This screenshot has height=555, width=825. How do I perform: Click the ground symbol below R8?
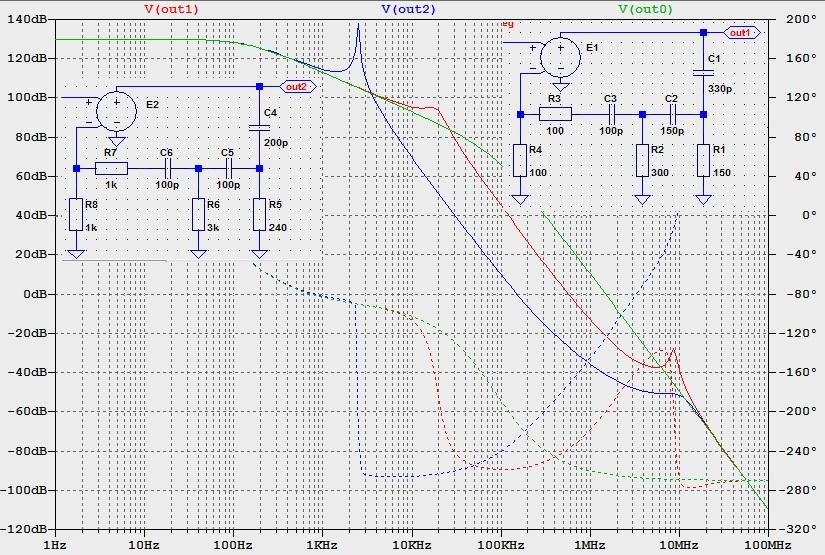[x=76, y=254]
